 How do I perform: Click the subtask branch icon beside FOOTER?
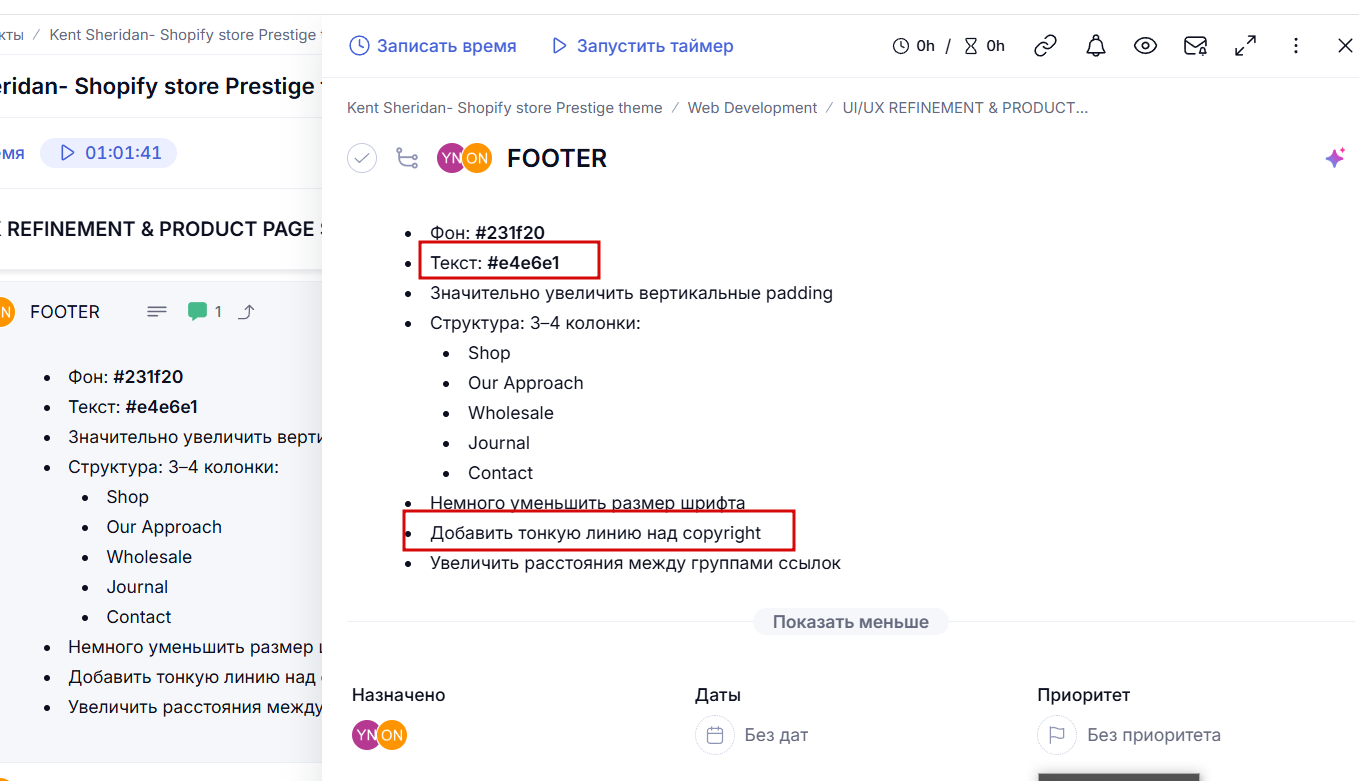click(x=407, y=158)
